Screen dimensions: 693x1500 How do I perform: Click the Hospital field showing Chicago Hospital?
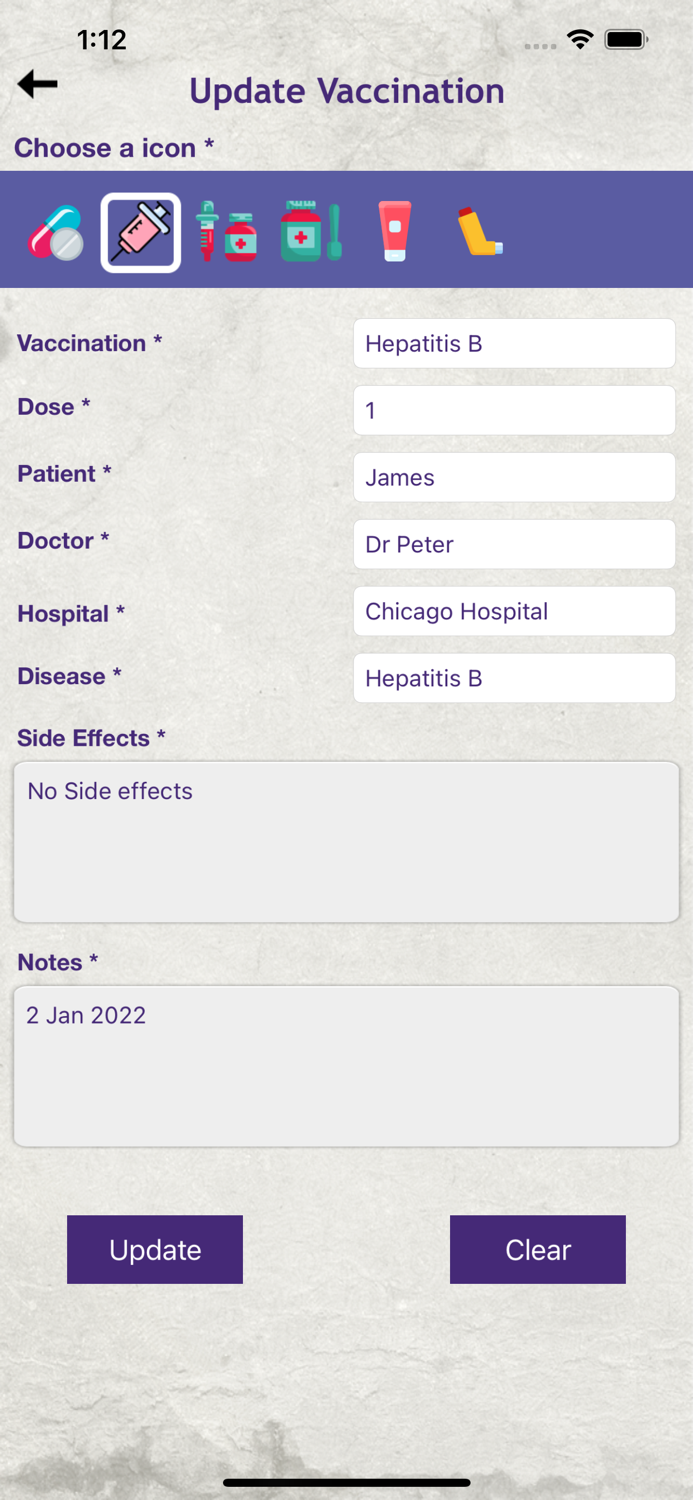513,611
